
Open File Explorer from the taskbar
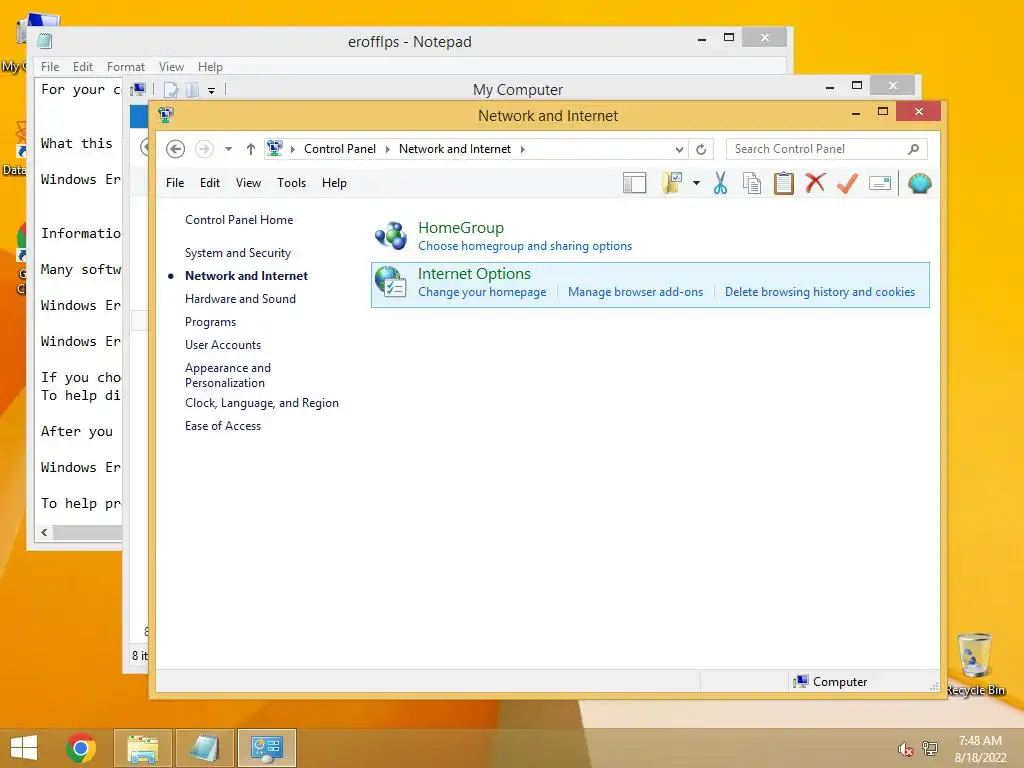[143, 748]
